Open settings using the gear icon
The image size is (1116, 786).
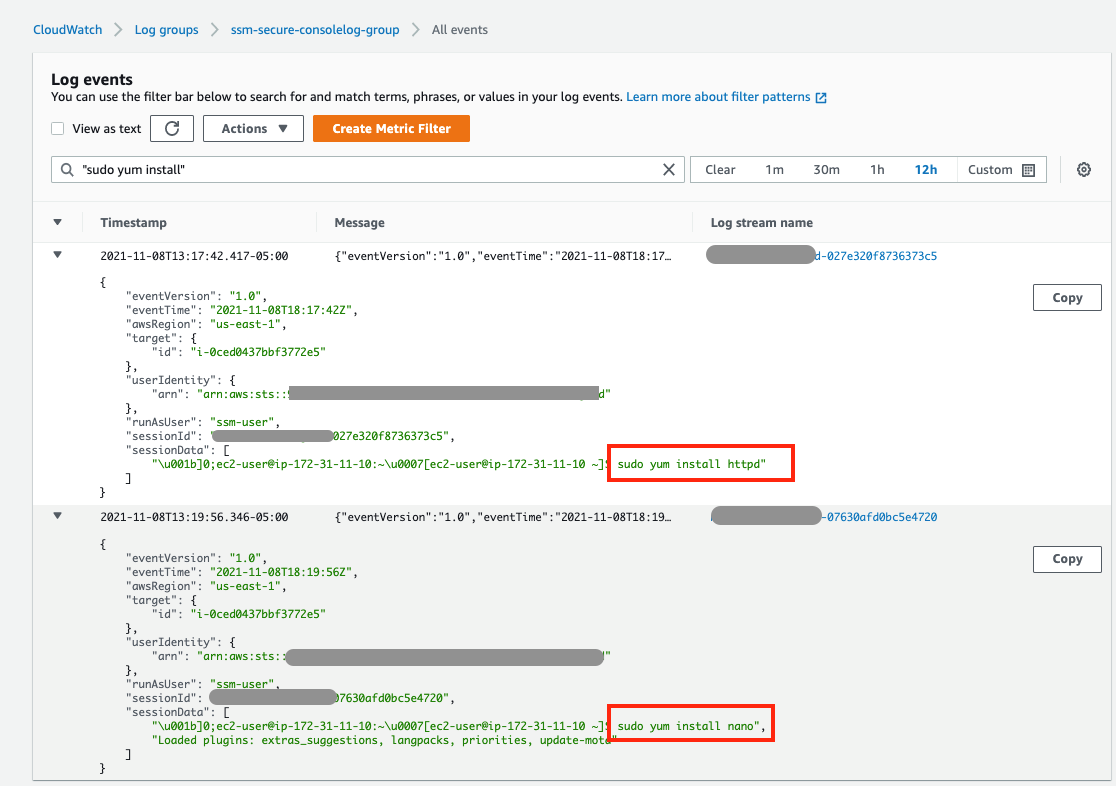tap(1084, 169)
